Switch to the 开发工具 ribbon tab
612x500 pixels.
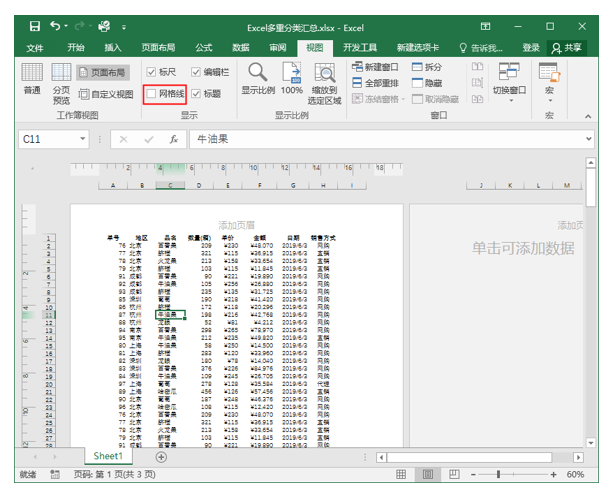[x=360, y=48]
